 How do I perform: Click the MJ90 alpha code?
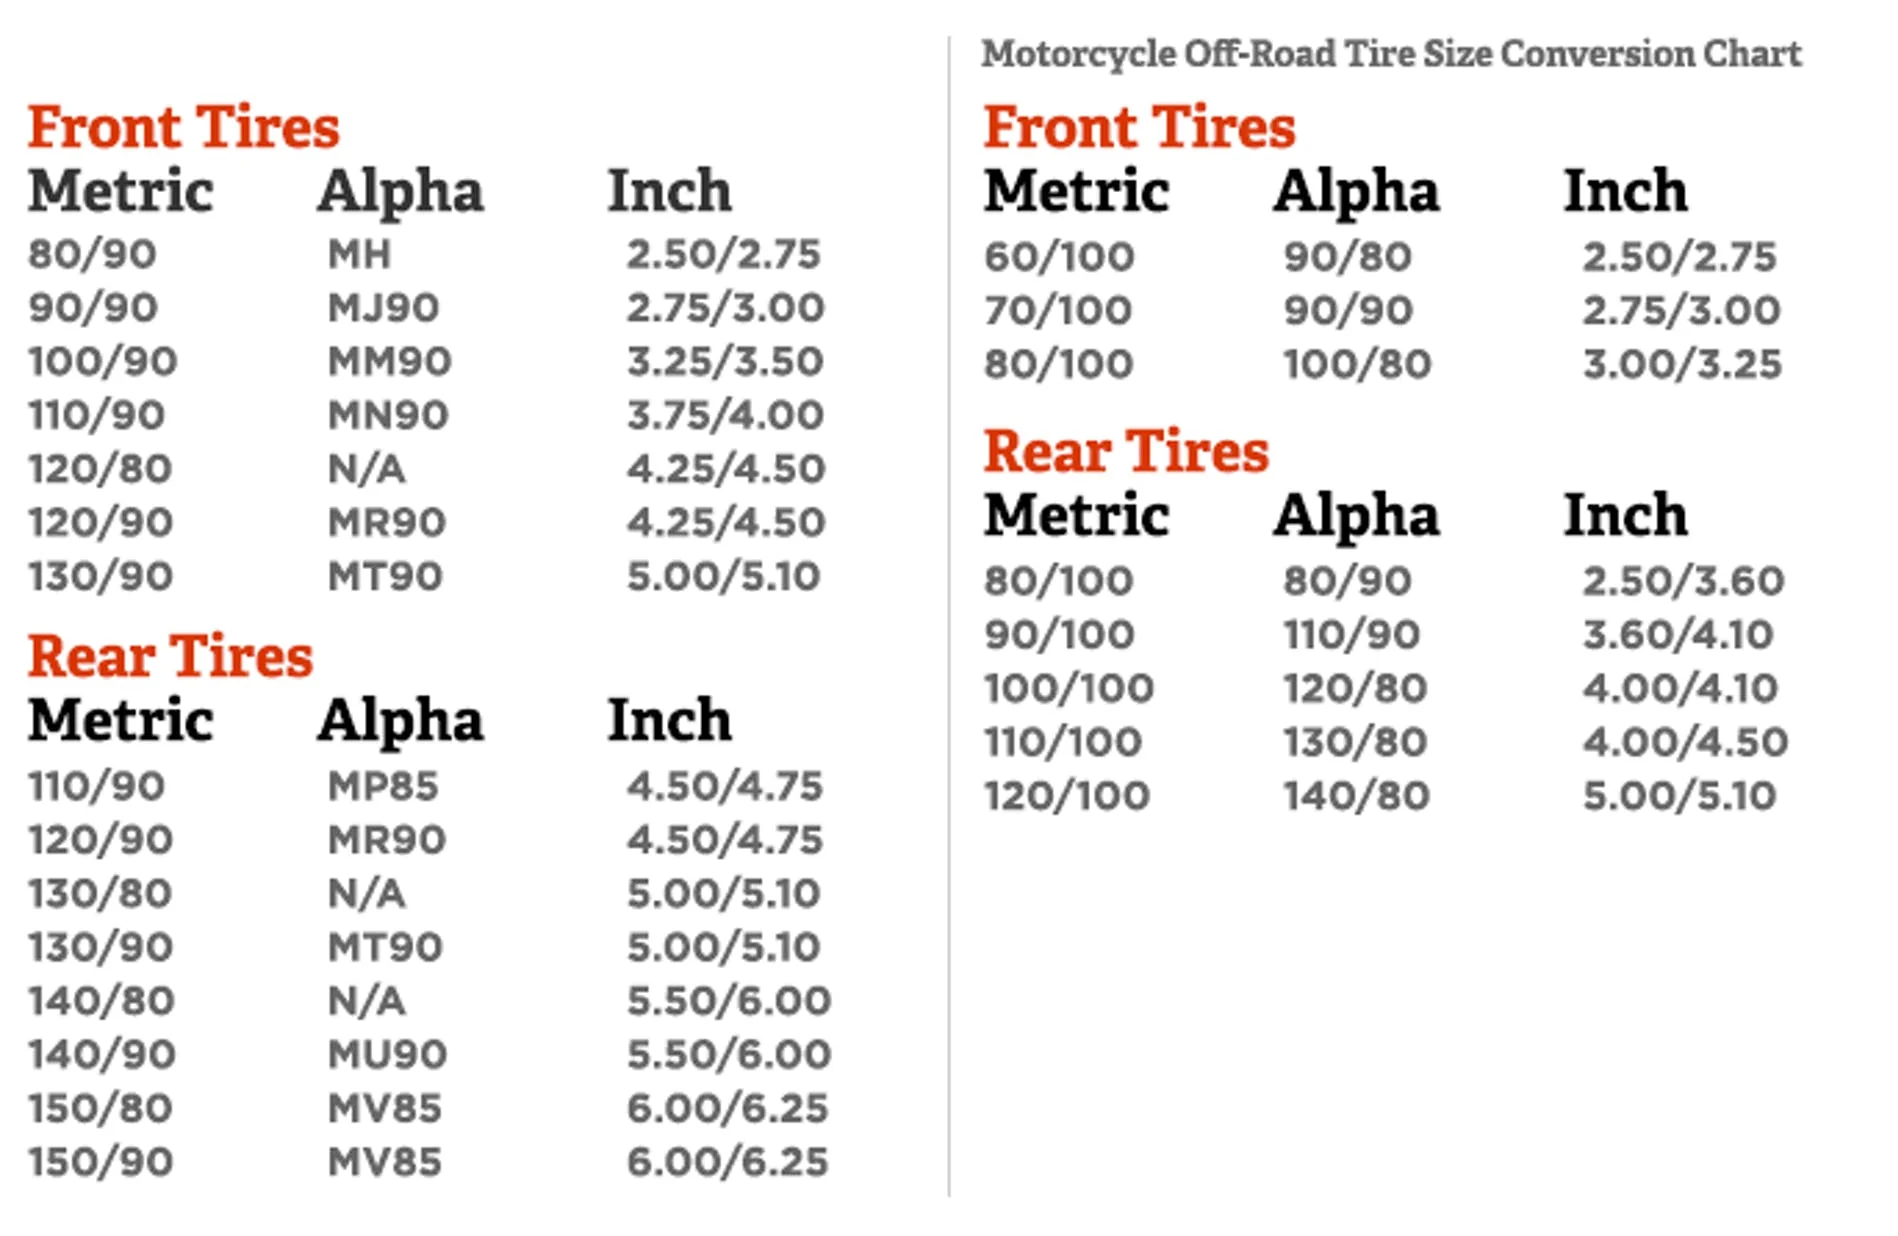[x=383, y=308]
